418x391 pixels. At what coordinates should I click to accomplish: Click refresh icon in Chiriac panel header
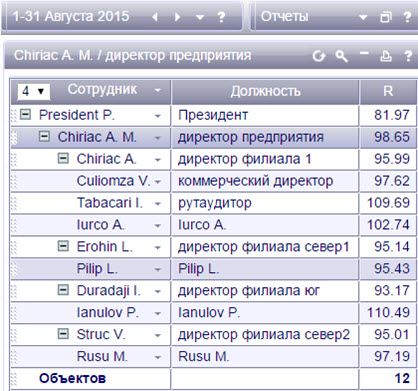point(319,56)
